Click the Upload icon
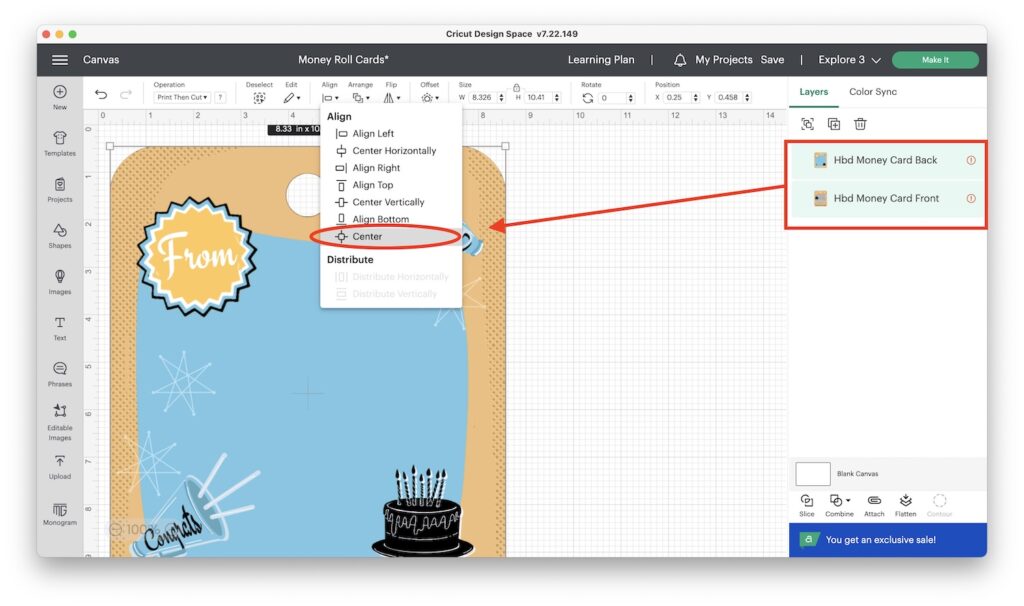 coord(59,462)
